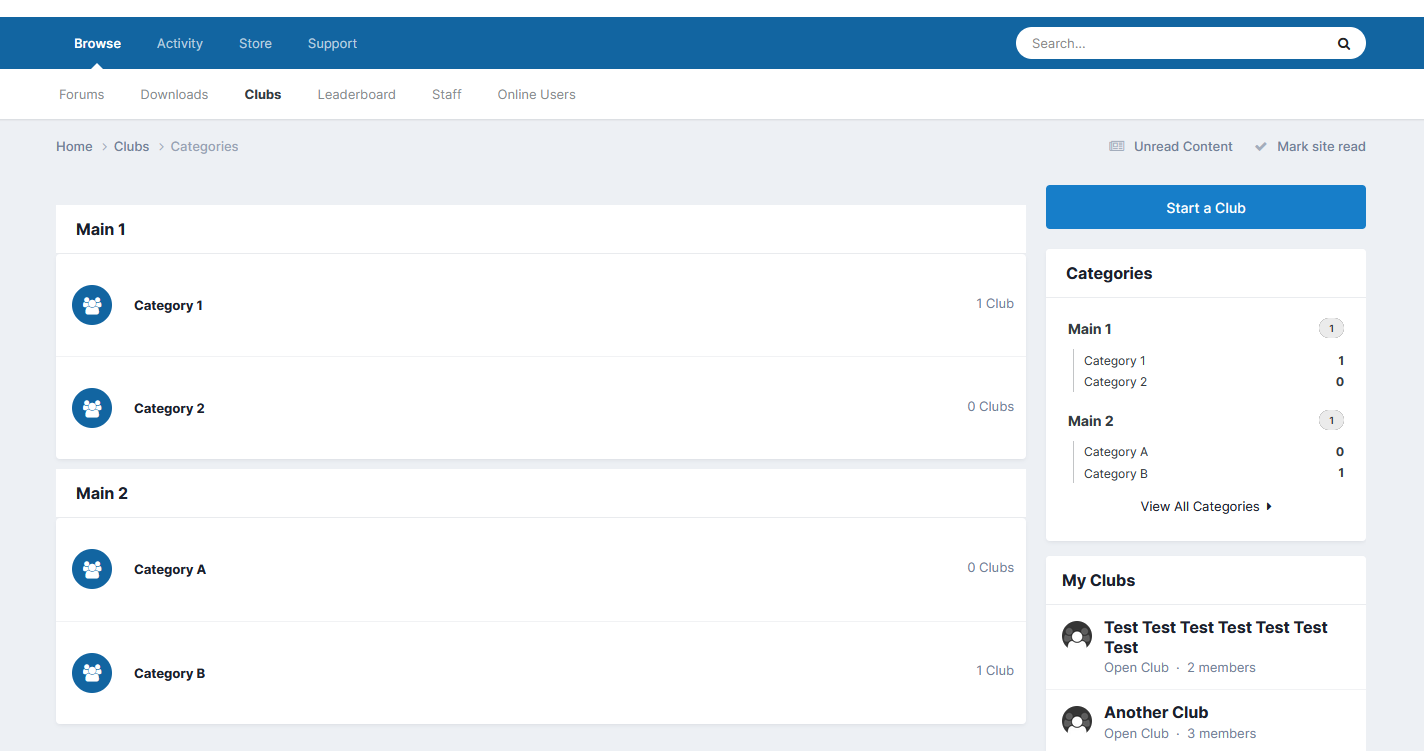
Task: Switch to the Leaderboard tab
Action: click(356, 95)
